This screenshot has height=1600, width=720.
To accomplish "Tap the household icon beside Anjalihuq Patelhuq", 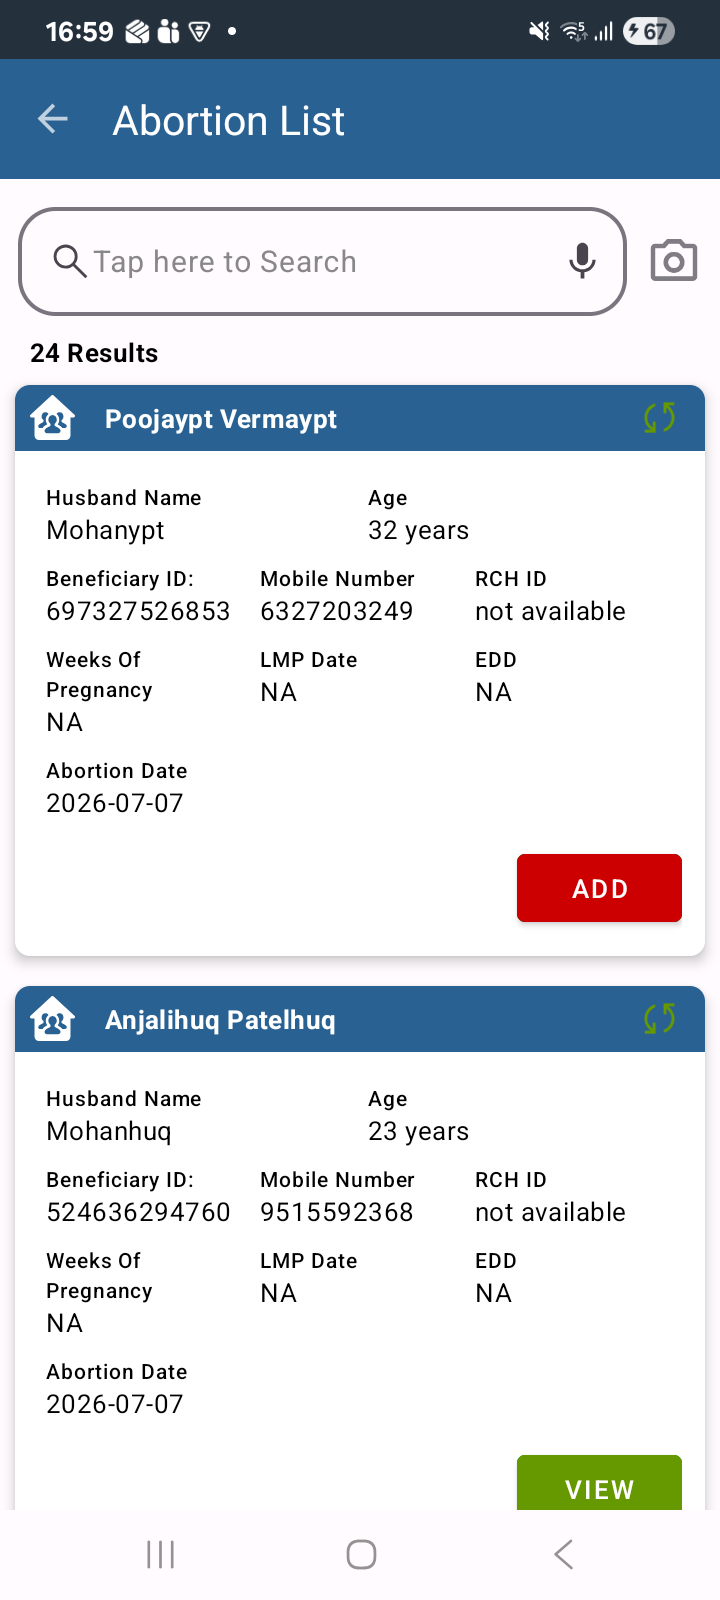I will pyautogui.click(x=53, y=1019).
